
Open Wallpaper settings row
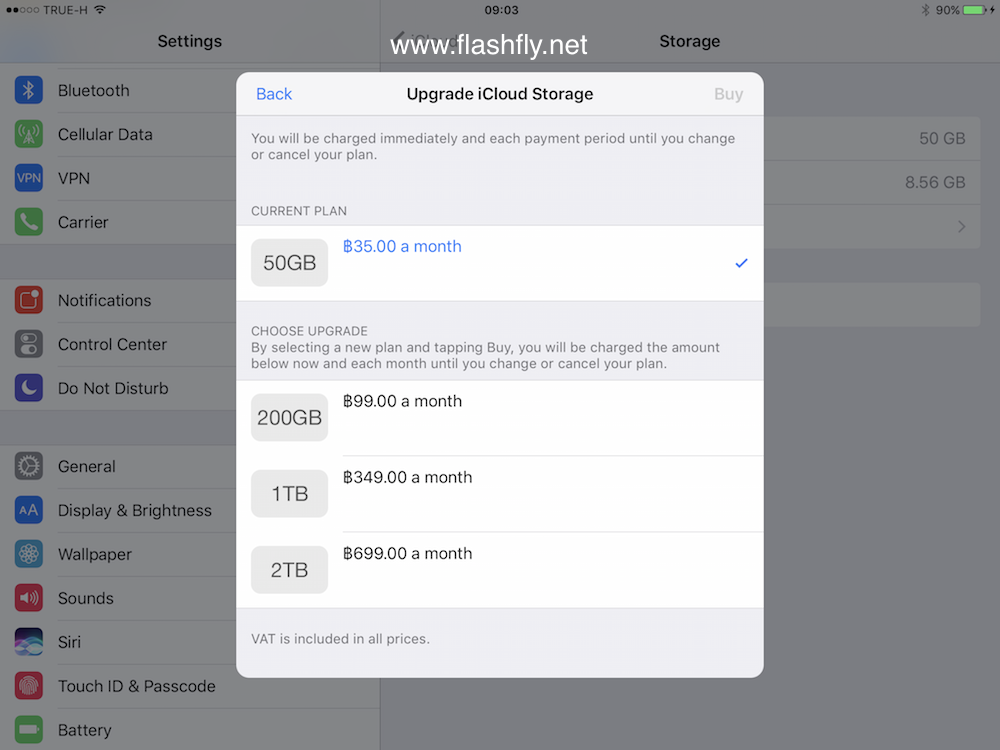[95, 554]
